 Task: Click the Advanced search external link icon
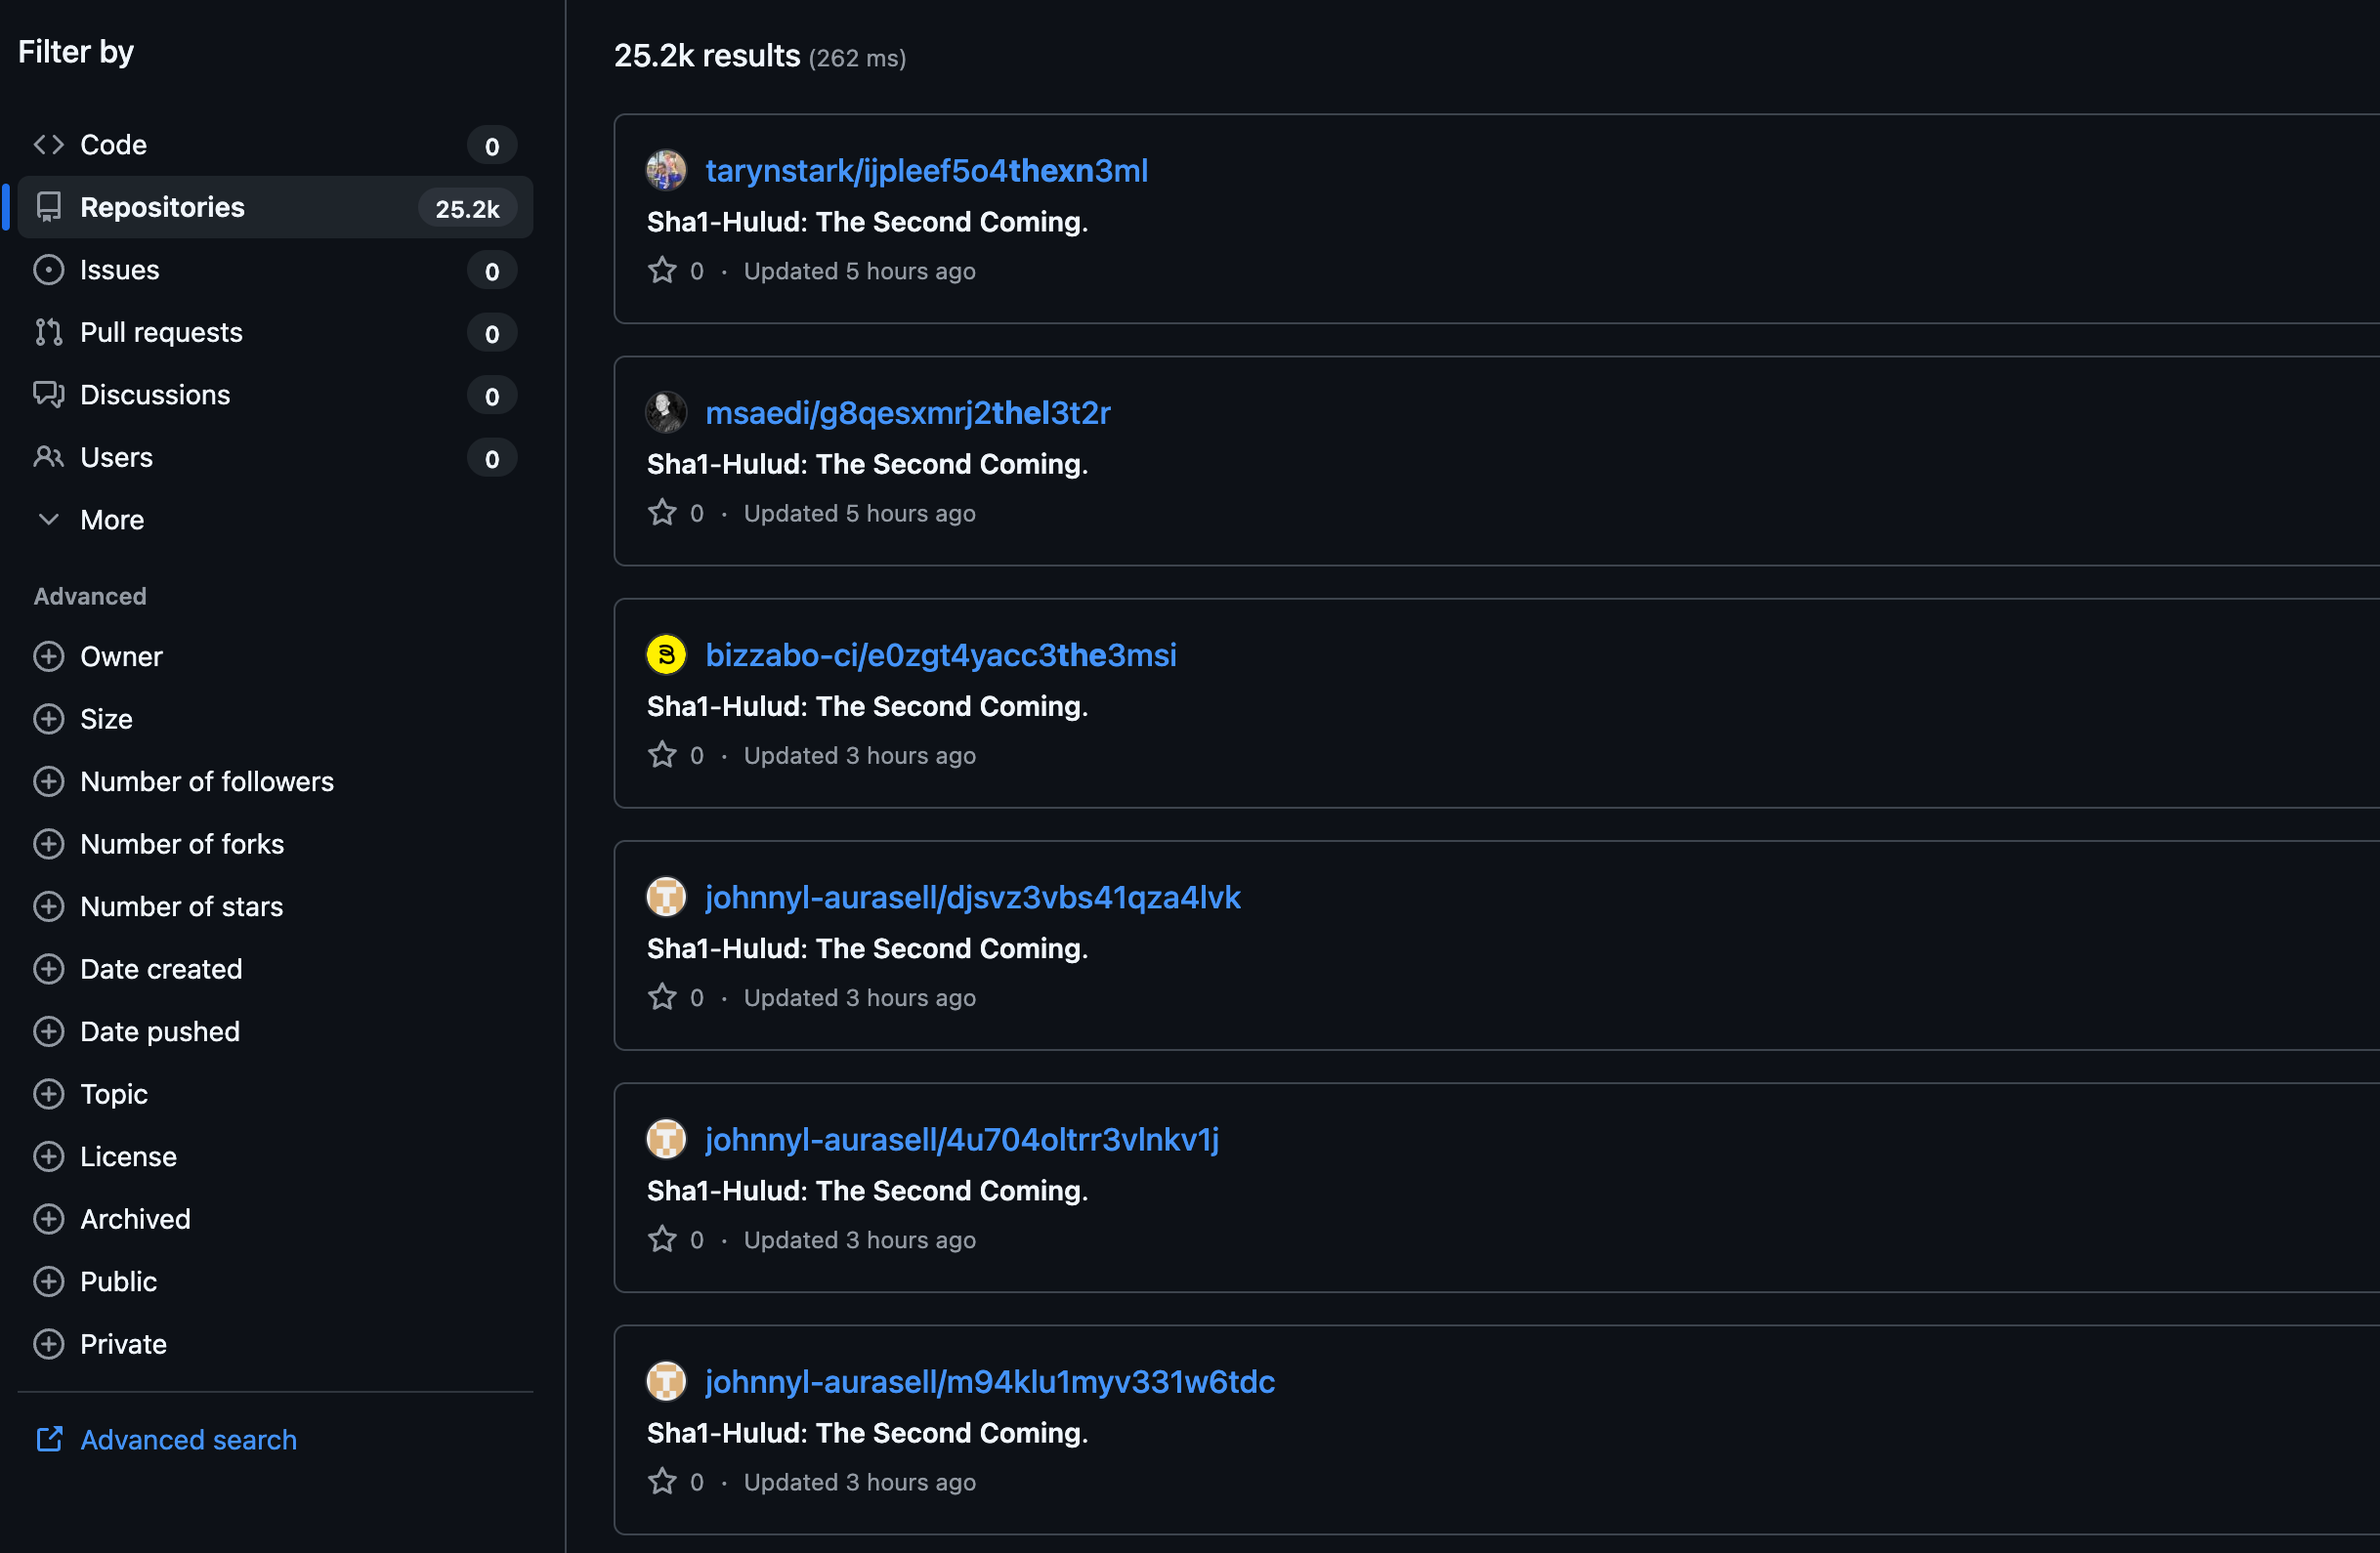coord(48,1439)
